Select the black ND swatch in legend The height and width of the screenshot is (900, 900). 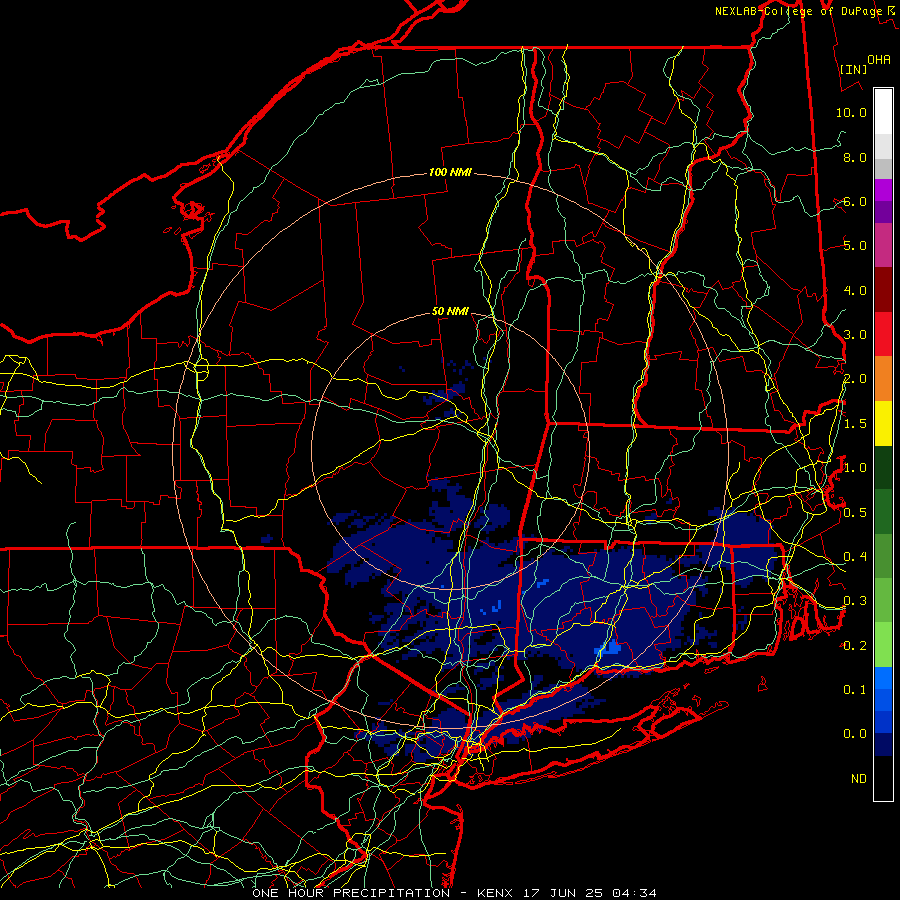[x=883, y=778]
